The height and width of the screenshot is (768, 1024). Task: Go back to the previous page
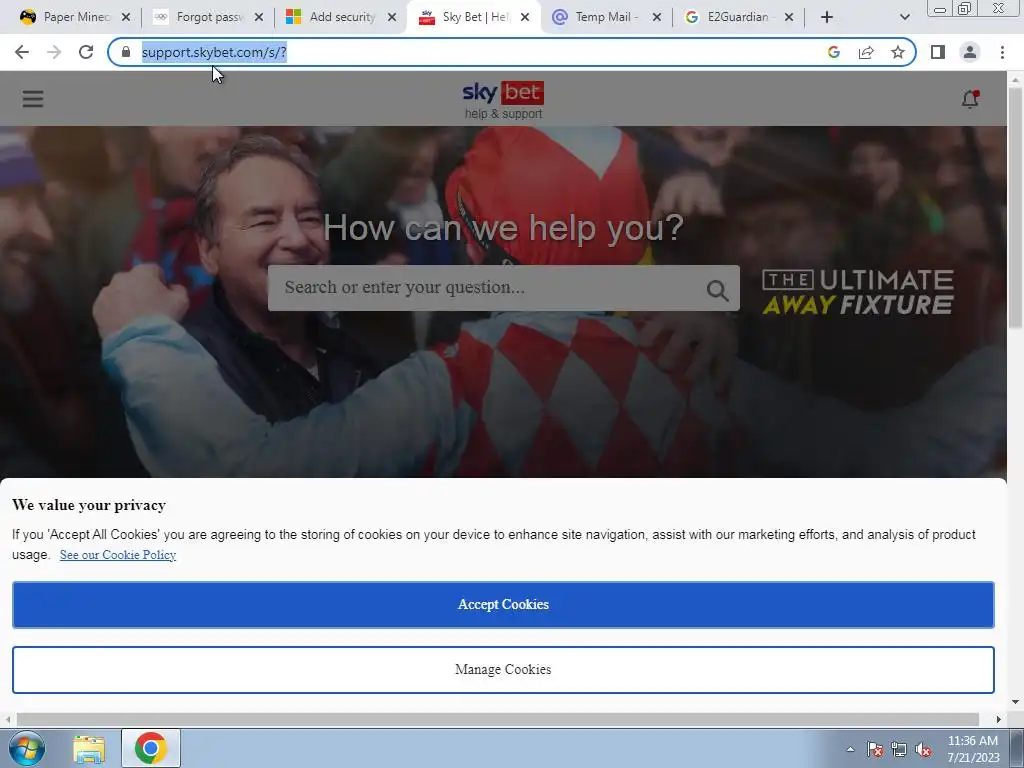coord(22,52)
